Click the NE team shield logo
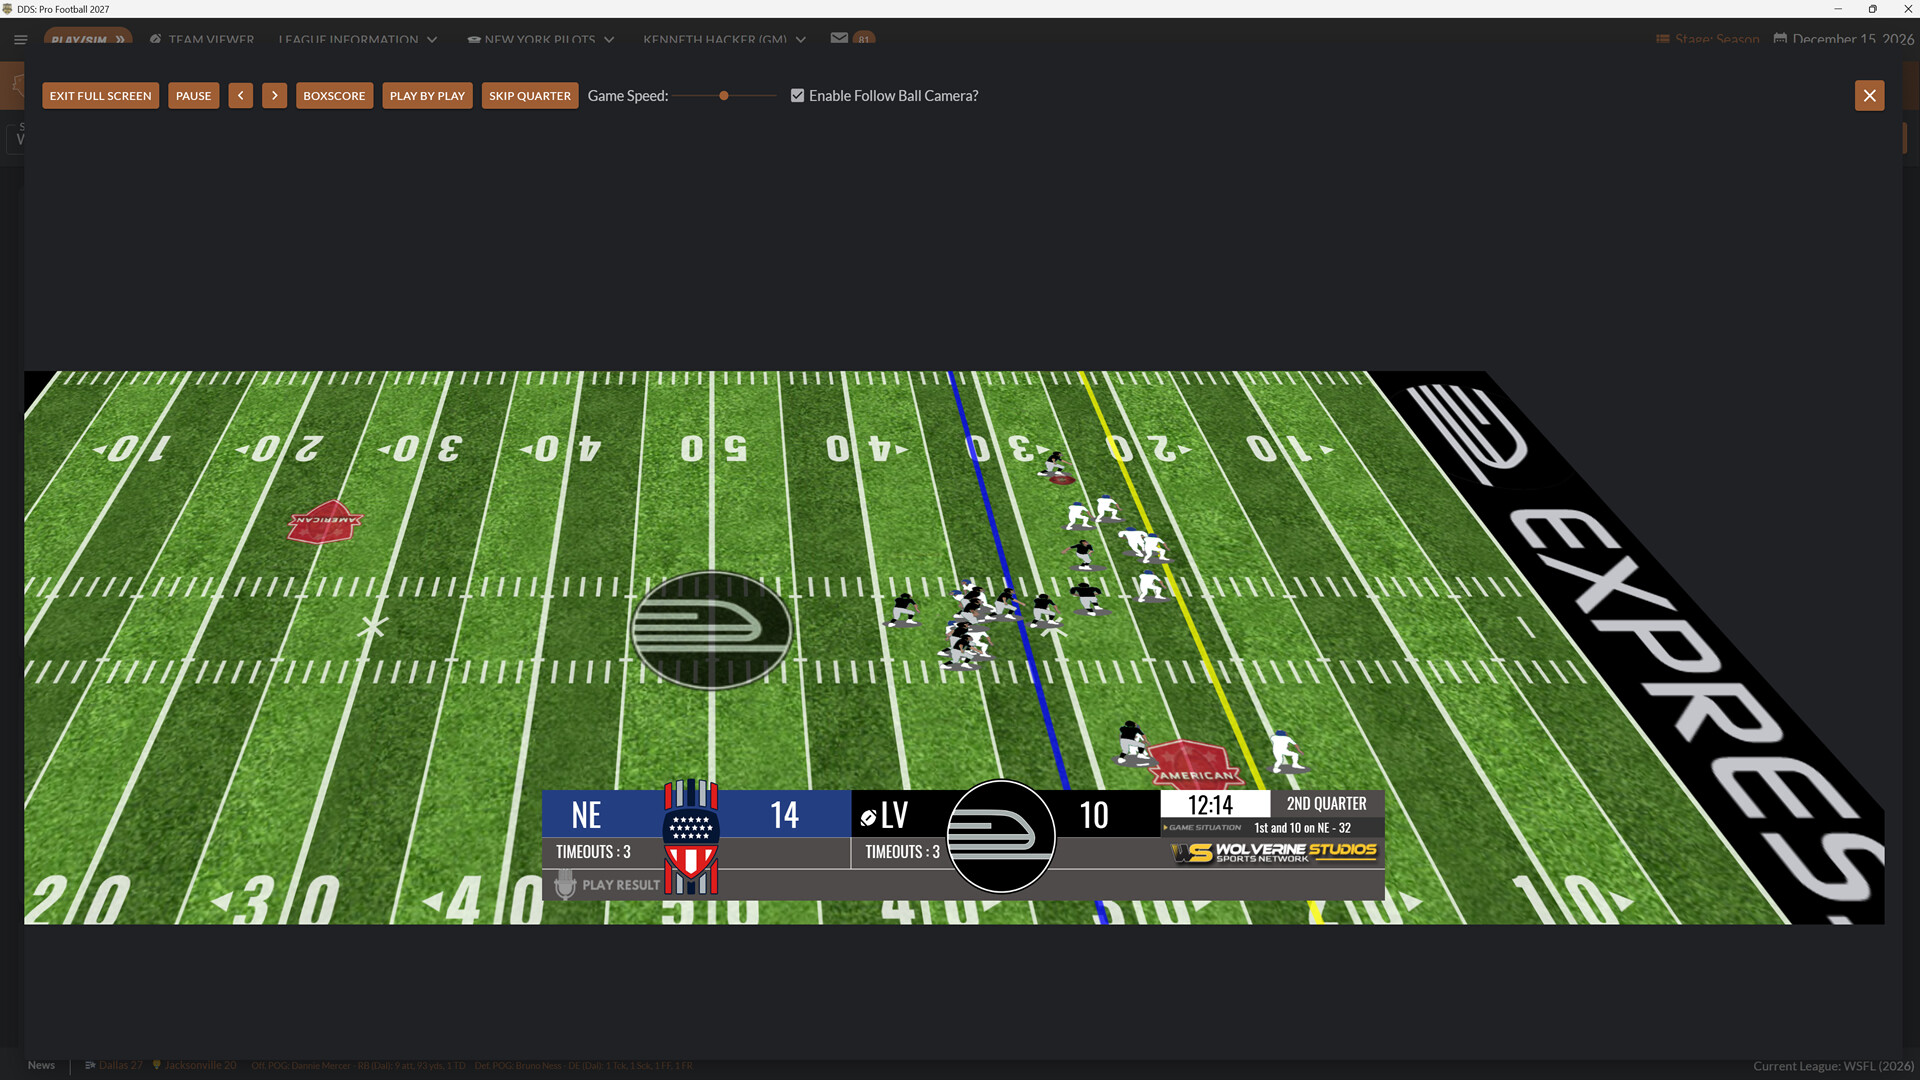The height and width of the screenshot is (1080, 1920). coord(691,836)
